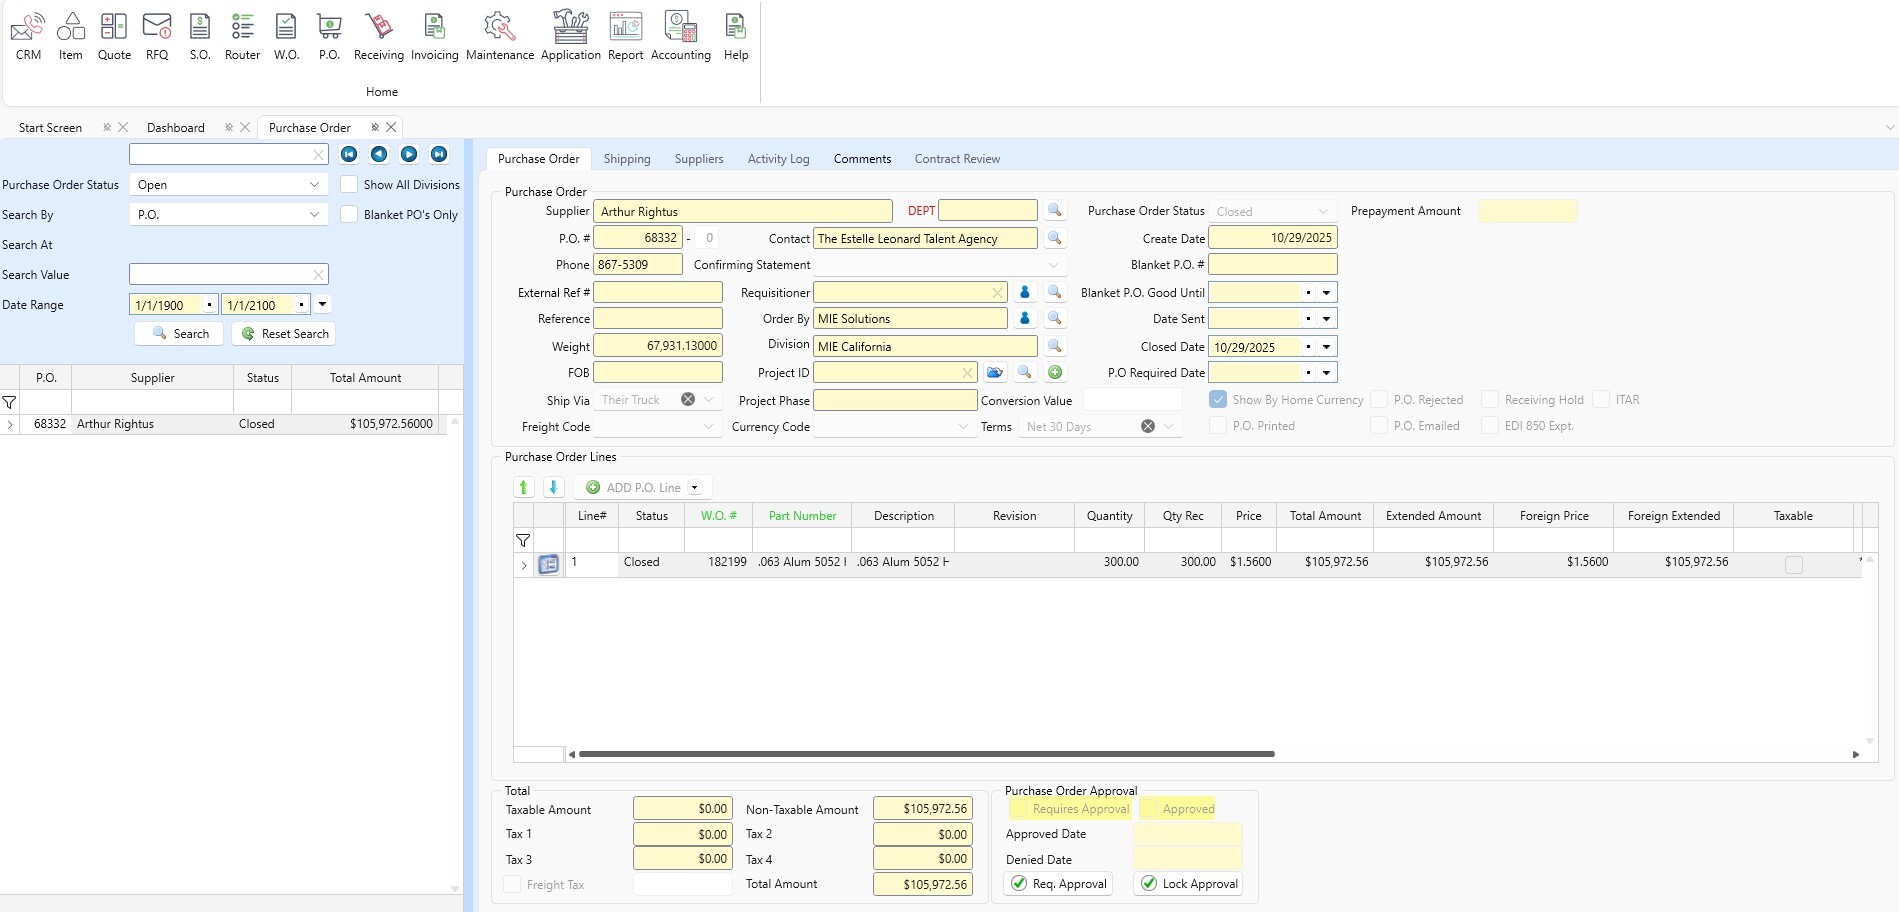The height and width of the screenshot is (912, 1899).
Task: Jump to last record using navigation arrow
Action: click(x=438, y=154)
